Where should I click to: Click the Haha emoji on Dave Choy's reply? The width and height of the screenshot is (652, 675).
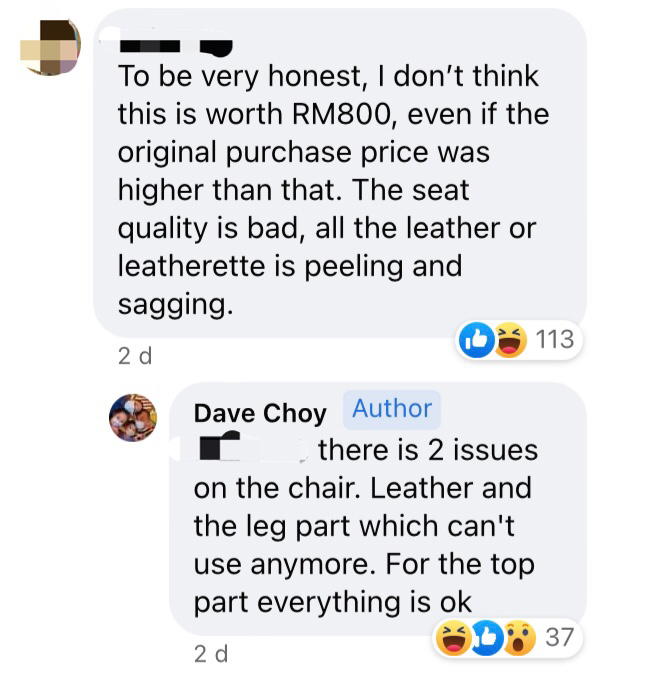coord(452,638)
